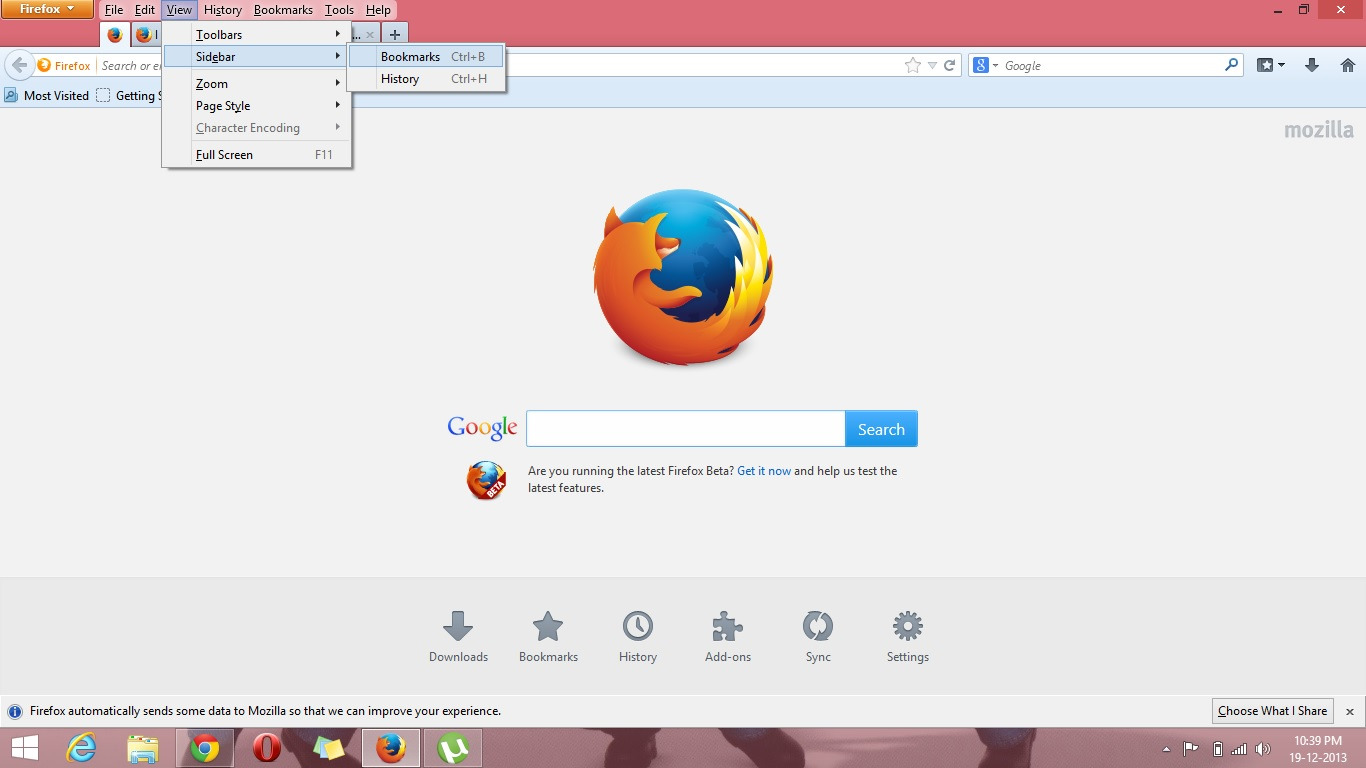The width and height of the screenshot is (1366, 768).
Task: Open the History clock shortcut on start page
Action: click(x=638, y=637)
